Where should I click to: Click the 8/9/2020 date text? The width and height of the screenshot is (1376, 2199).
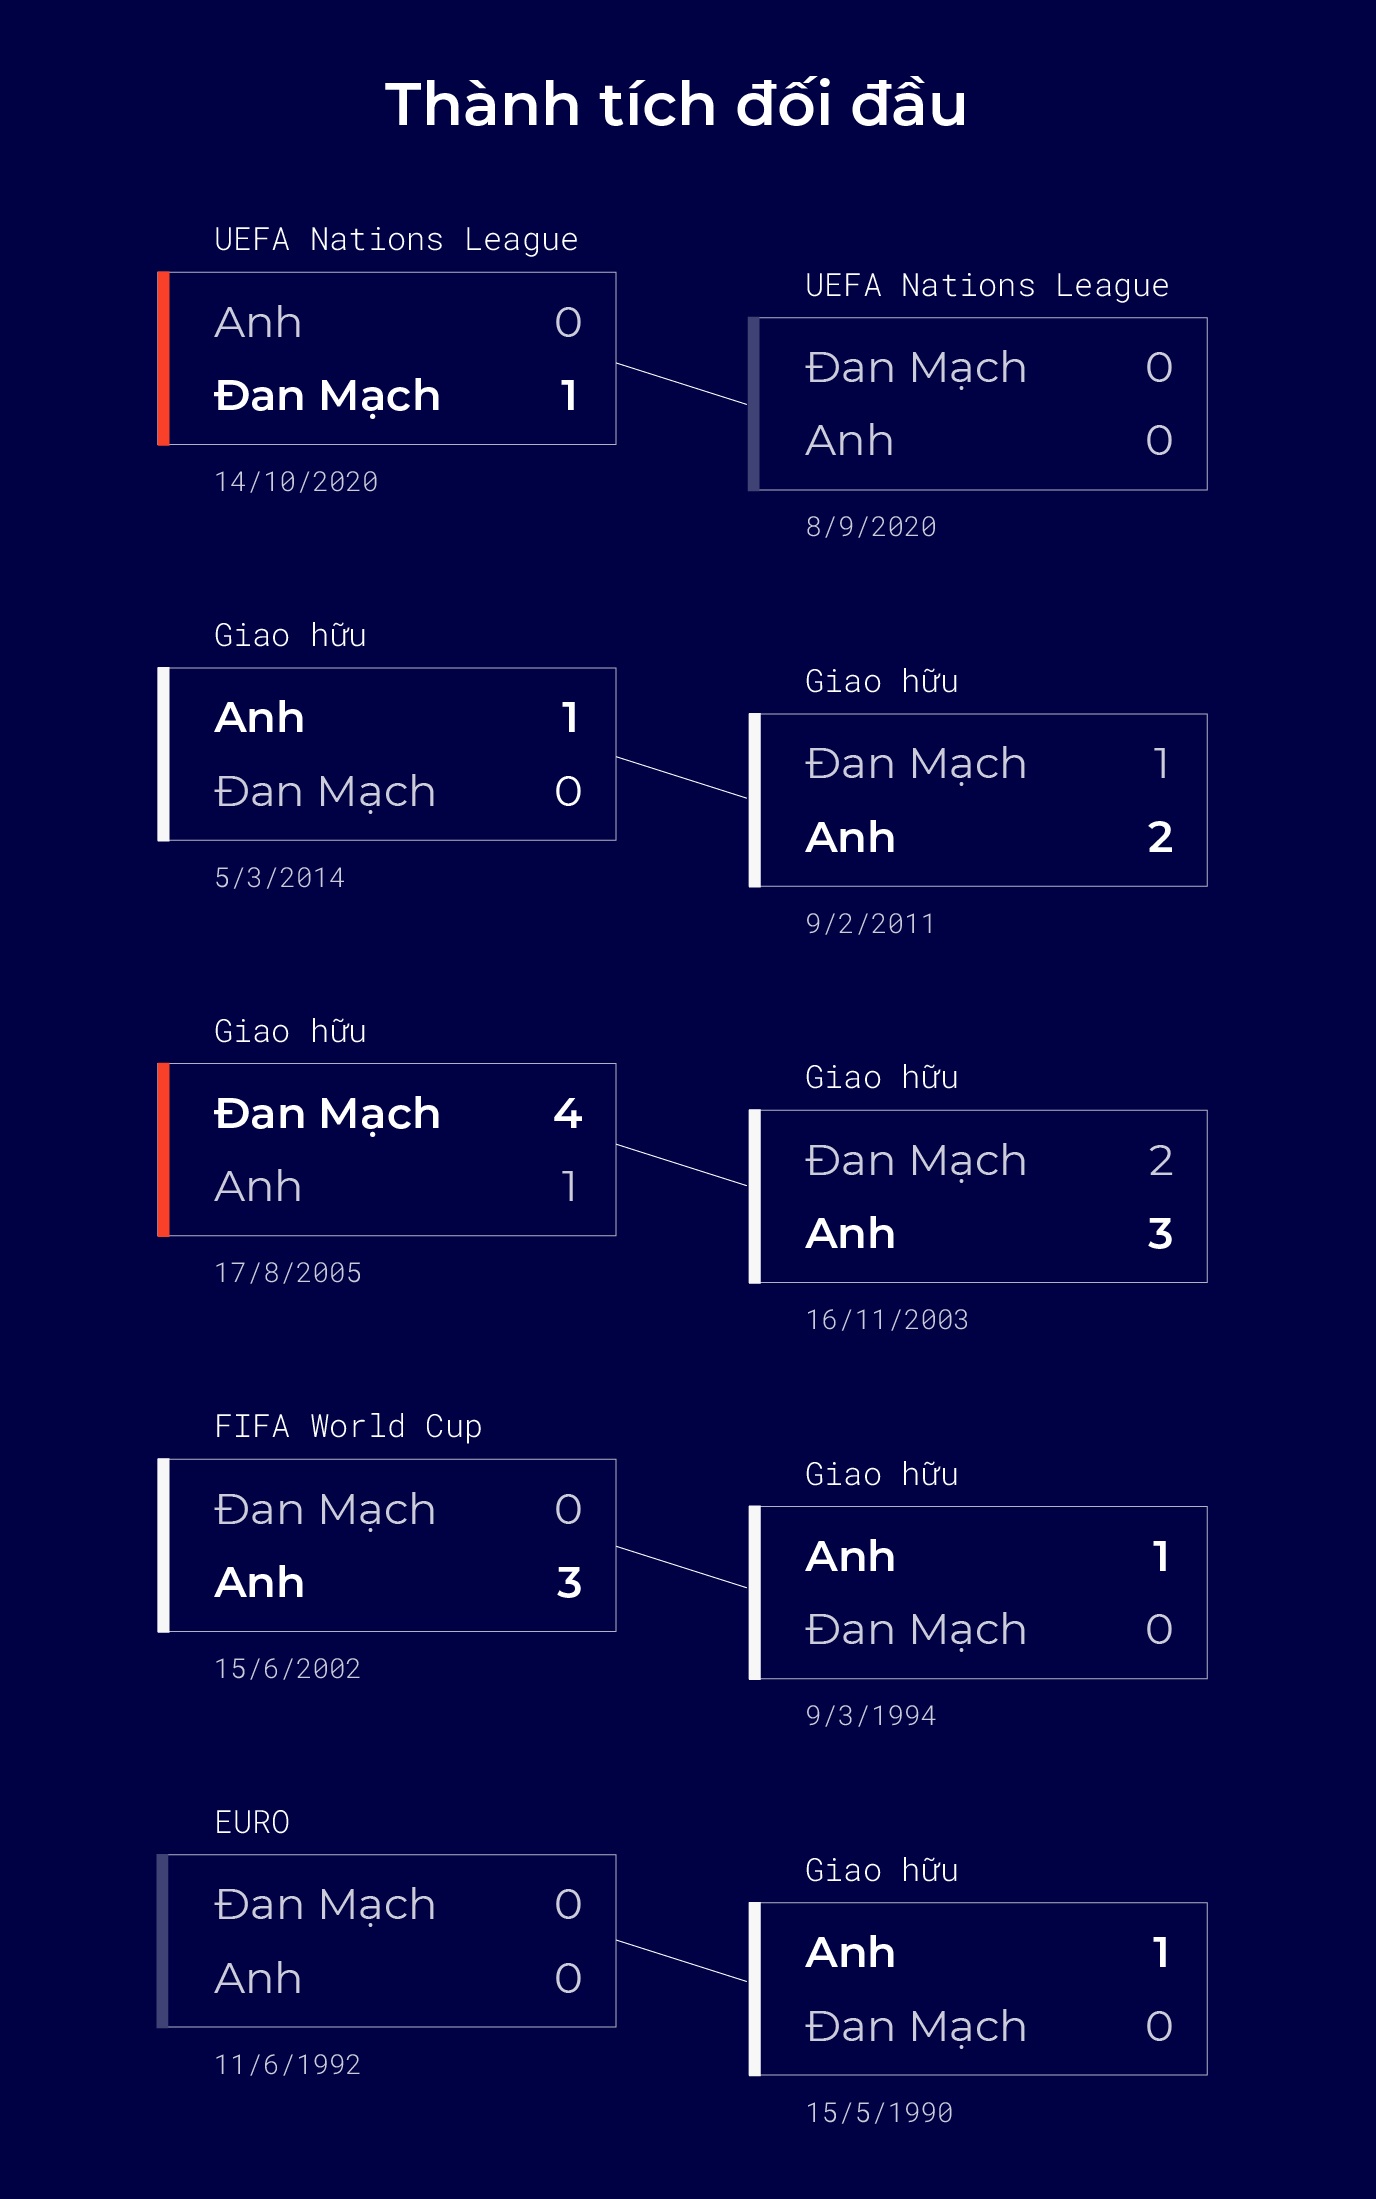871,527
